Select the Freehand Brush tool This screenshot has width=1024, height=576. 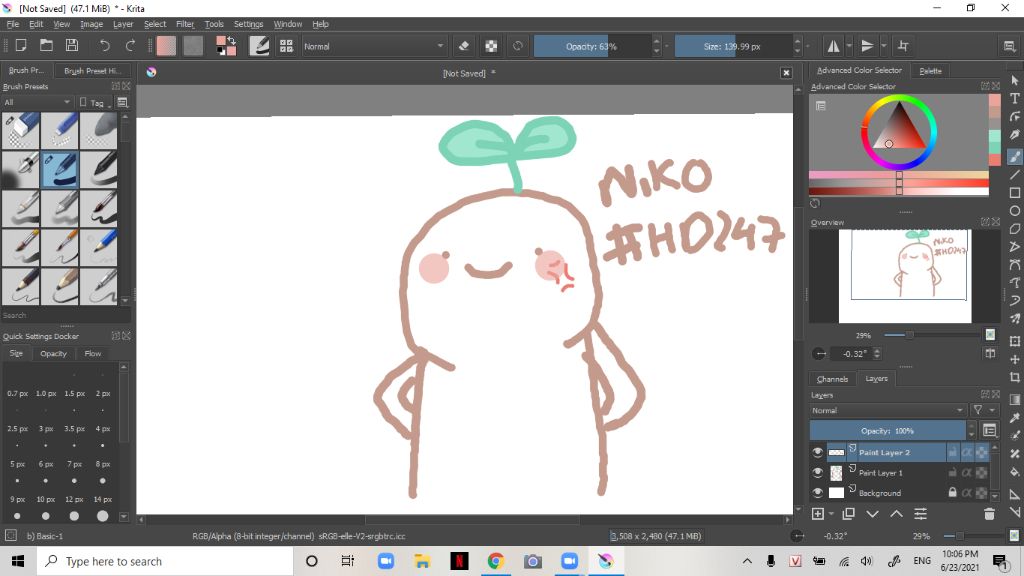(1015, 157)
